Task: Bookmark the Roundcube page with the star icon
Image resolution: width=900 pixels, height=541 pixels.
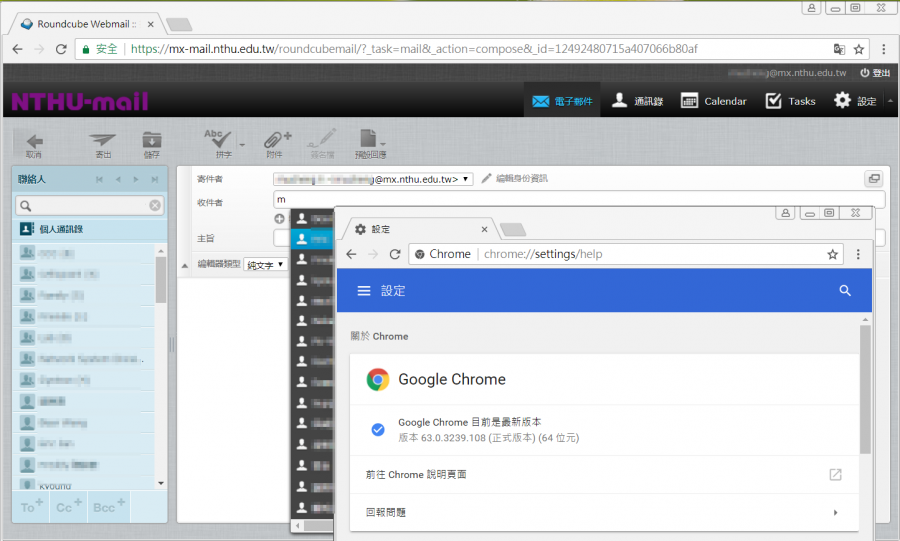Action: [x=859, y=48]
